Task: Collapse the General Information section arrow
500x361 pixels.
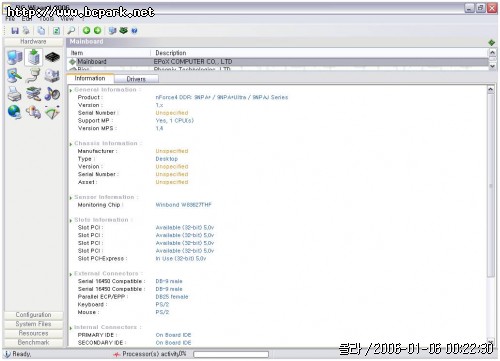Action: point(71,90)
